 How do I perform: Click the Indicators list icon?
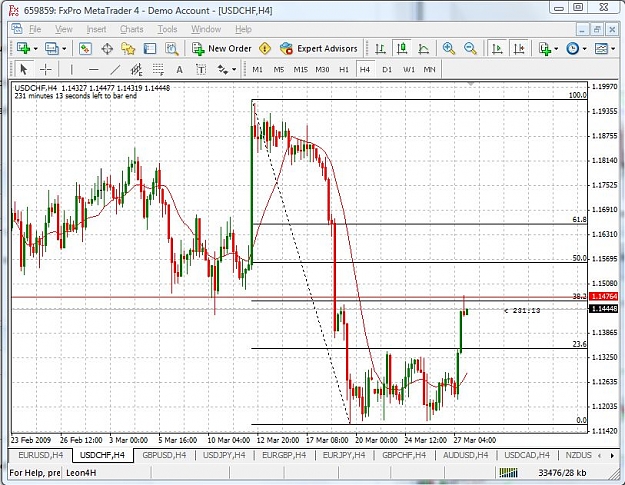point(544,49)
